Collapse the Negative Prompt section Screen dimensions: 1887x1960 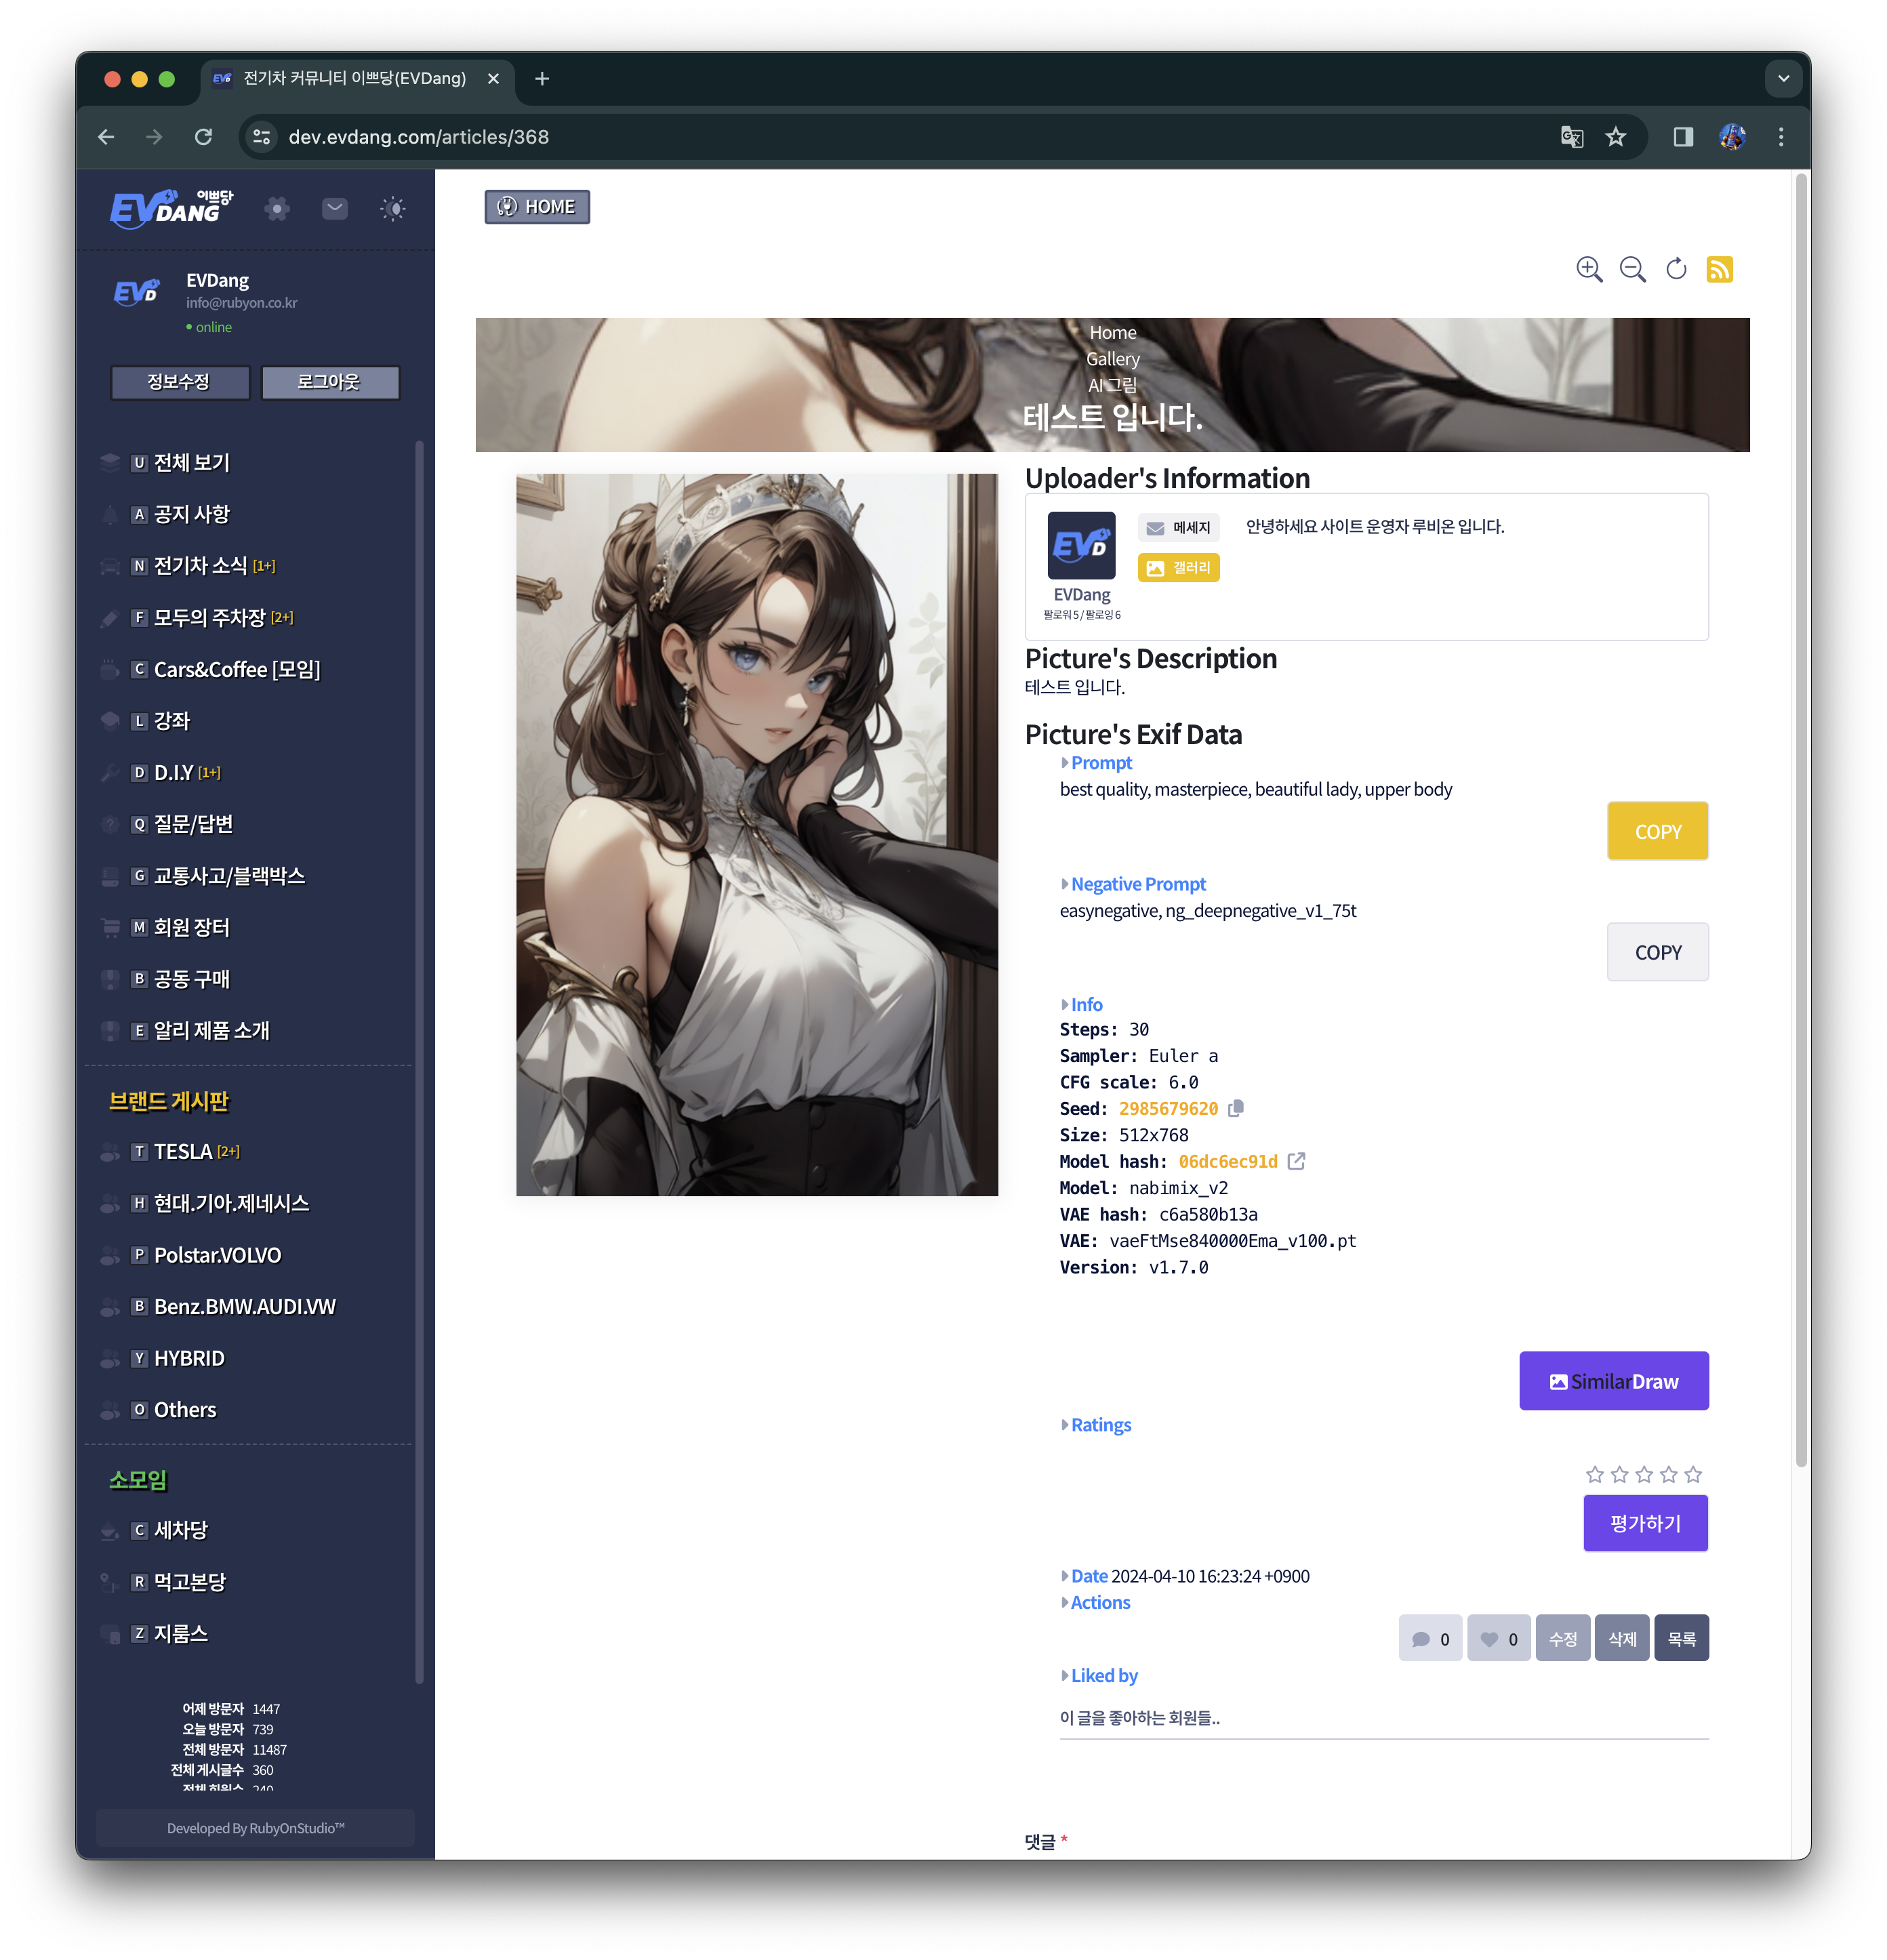1065,884
